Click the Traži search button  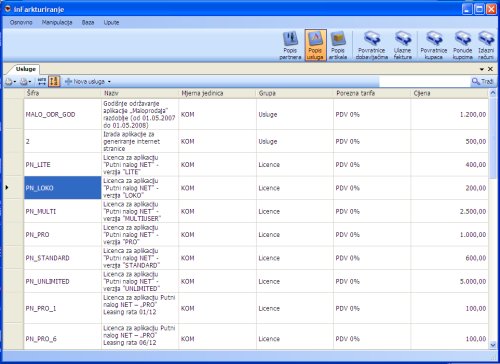pos(483,81)
